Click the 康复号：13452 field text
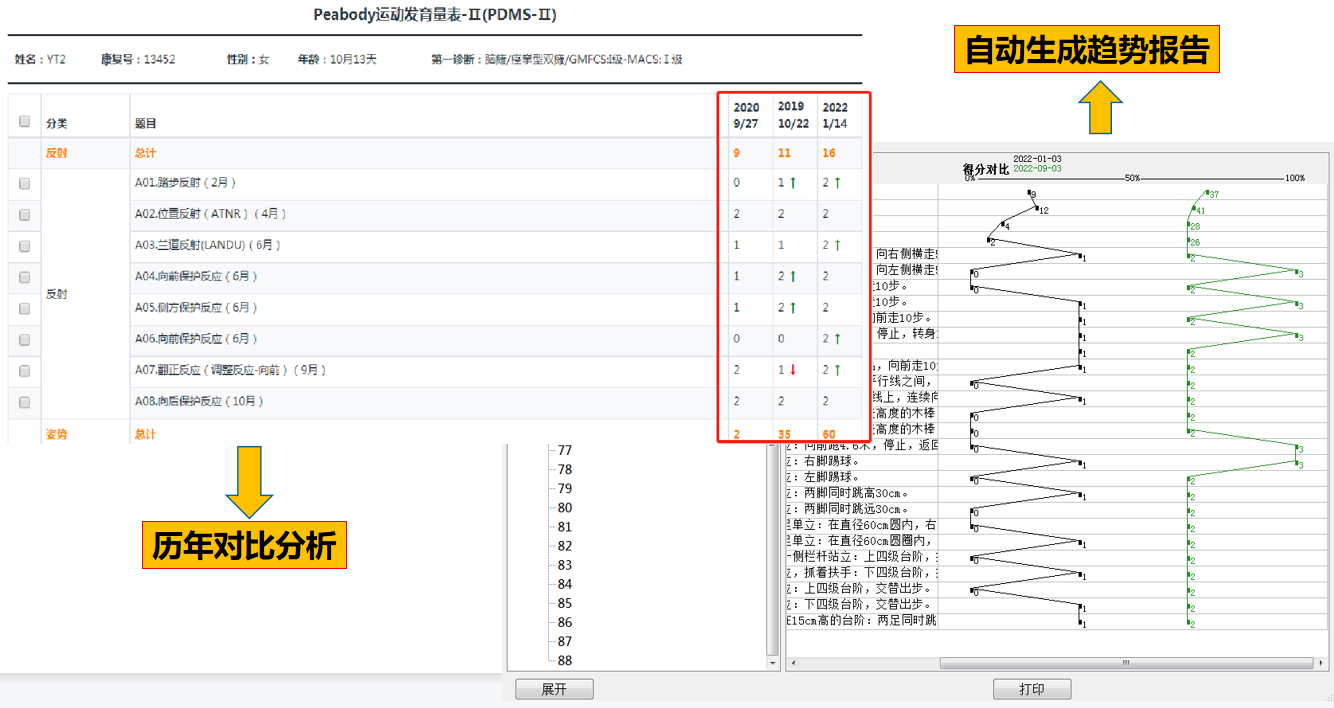Screen dimensions: 1334x708 [138, 59]
